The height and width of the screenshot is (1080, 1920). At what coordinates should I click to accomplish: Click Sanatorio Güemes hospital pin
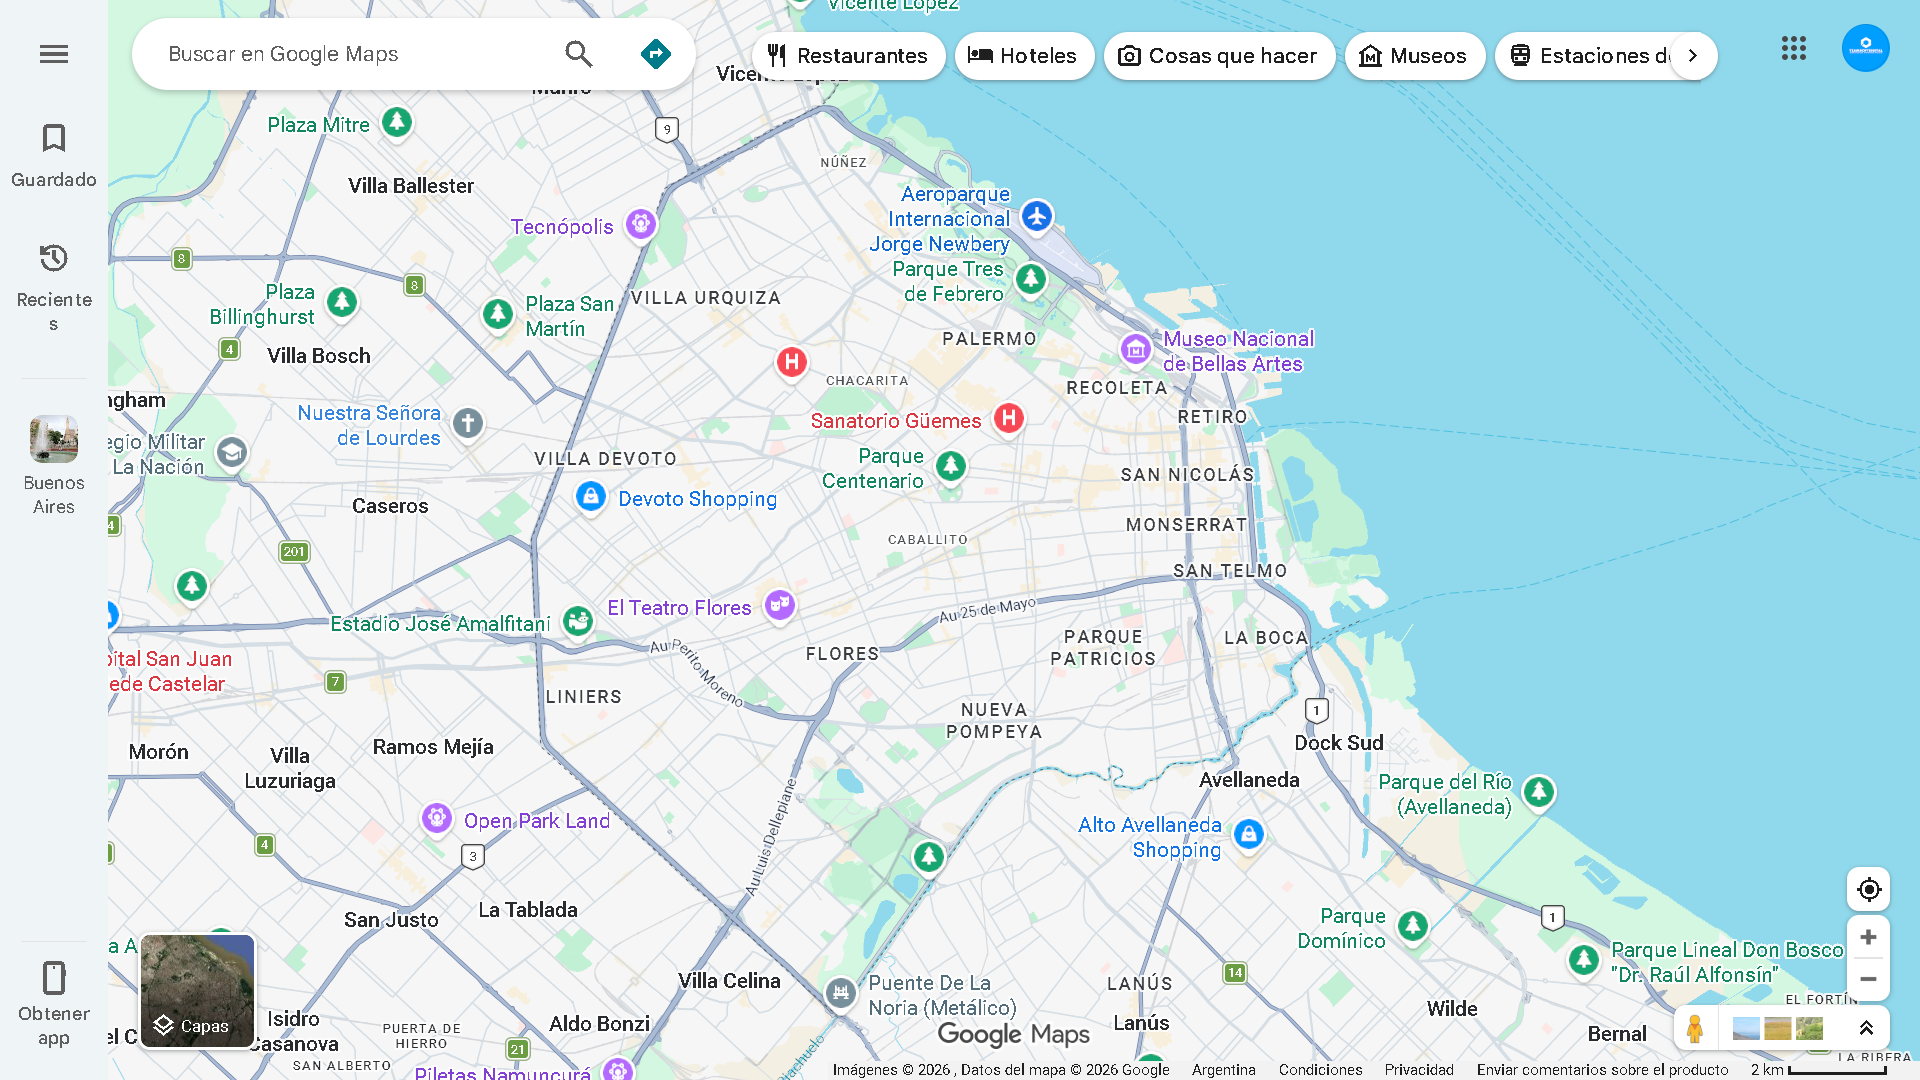click(1009, 418)
